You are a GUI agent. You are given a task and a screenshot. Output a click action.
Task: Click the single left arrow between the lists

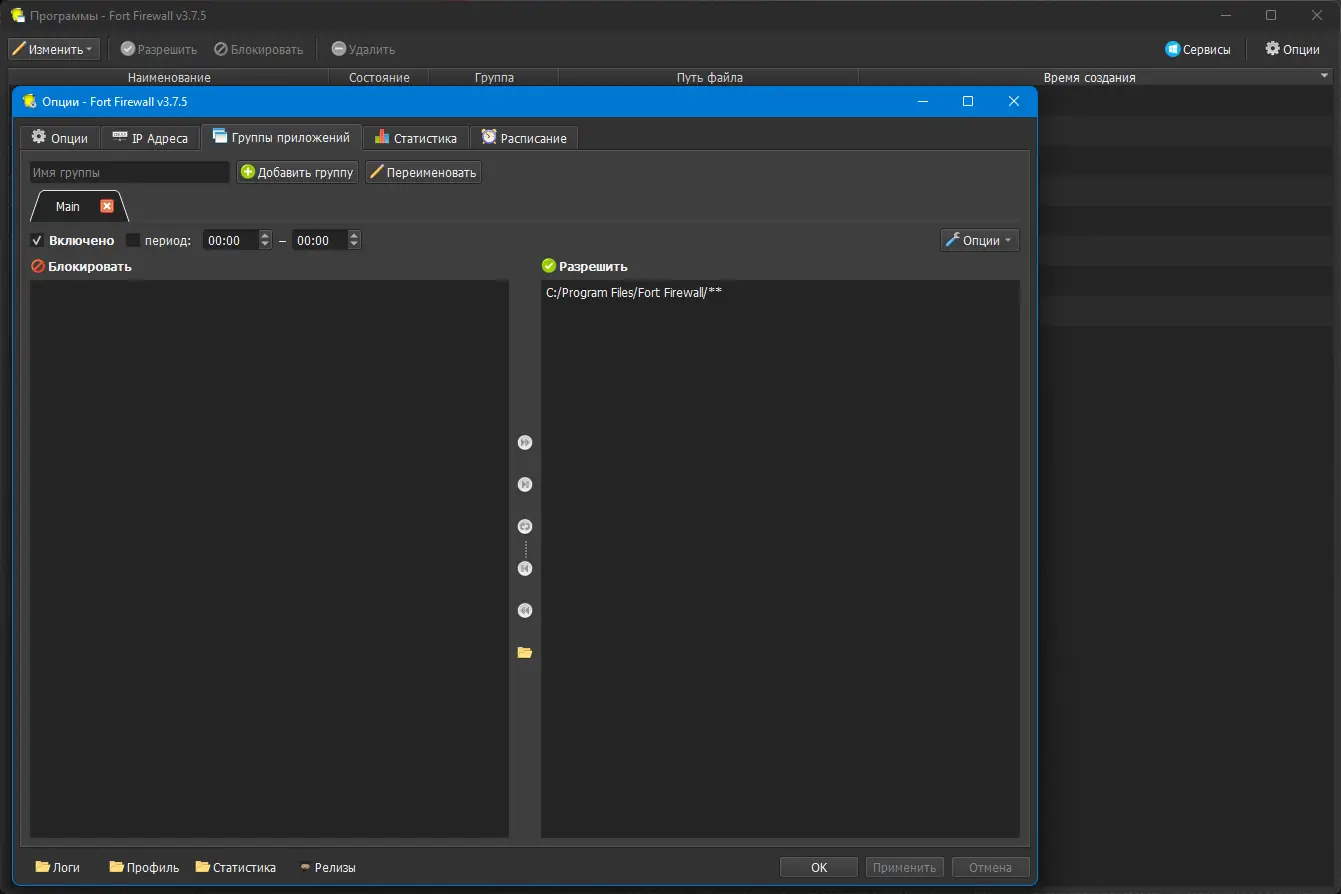(525, 569)
